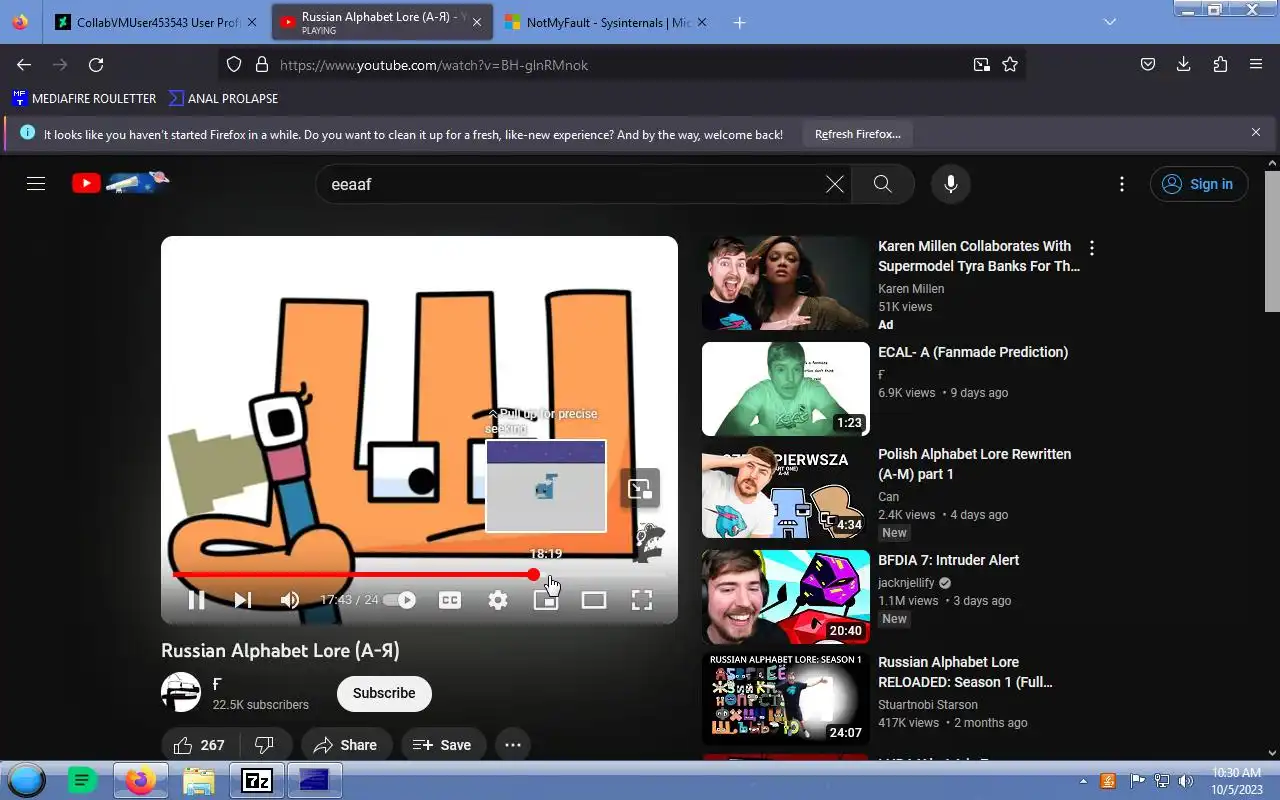Mute the video using the speaker icon
The image size is (1280, 800).
point(290,600)
